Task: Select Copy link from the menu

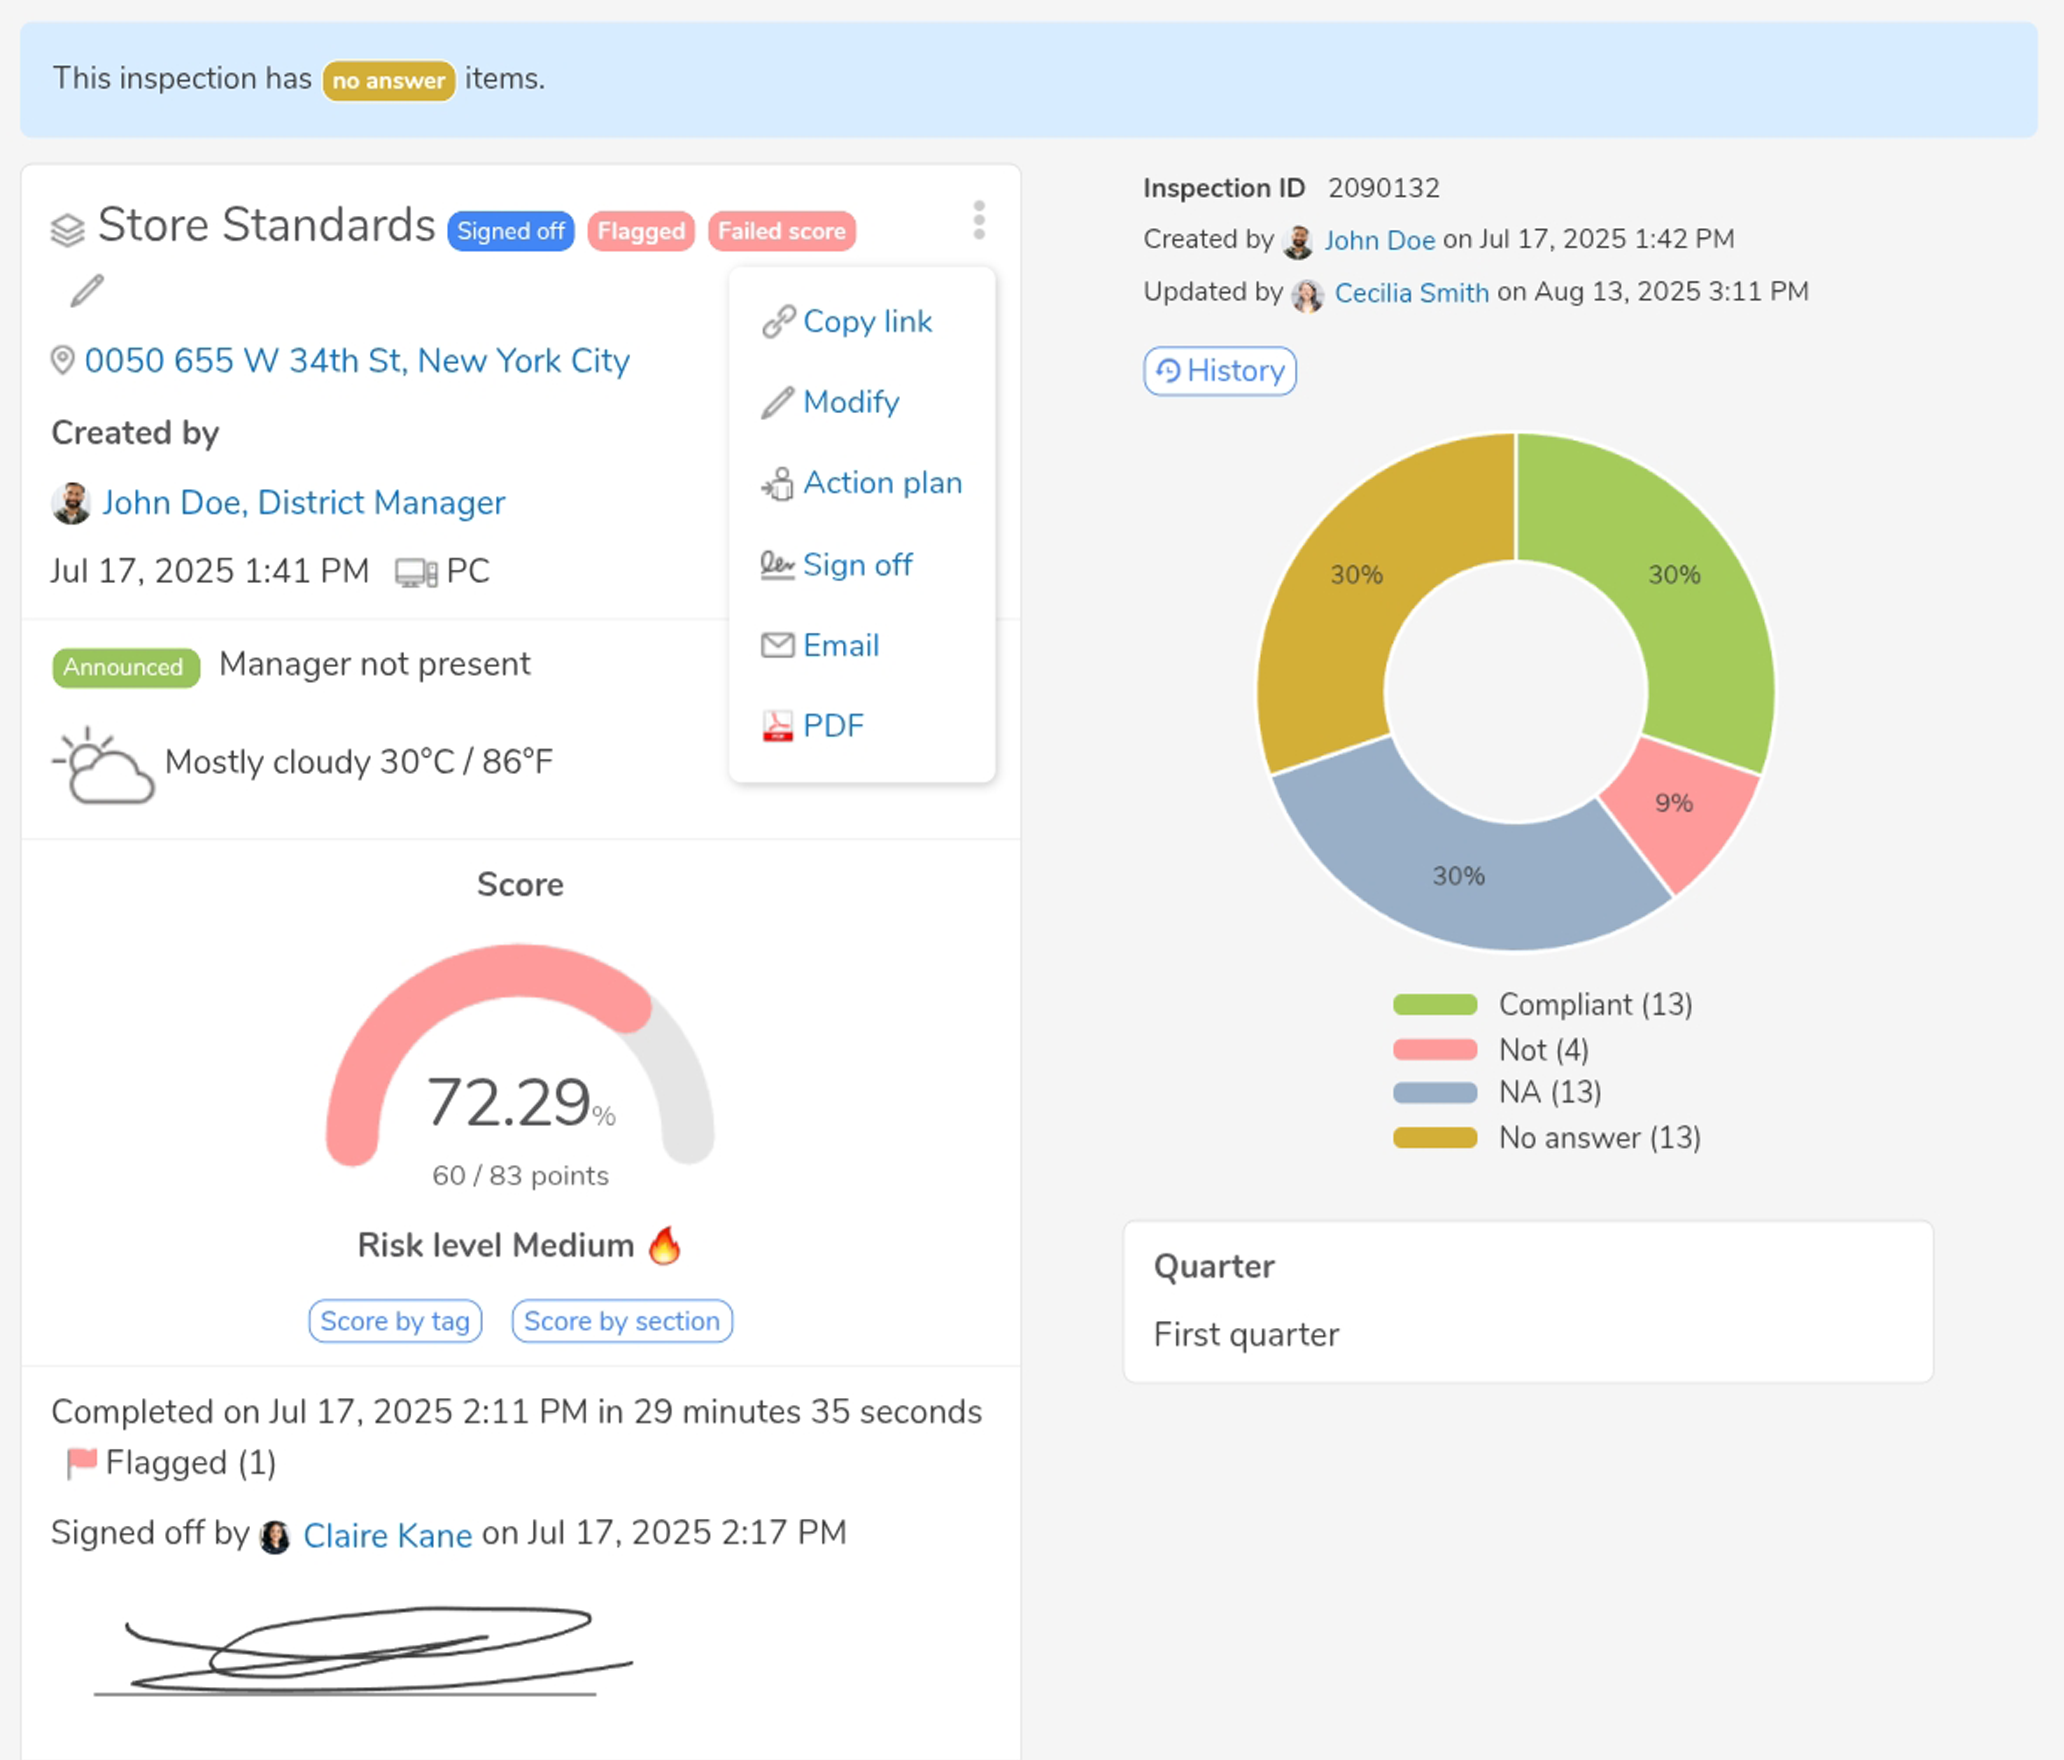Action: point(866,322)
